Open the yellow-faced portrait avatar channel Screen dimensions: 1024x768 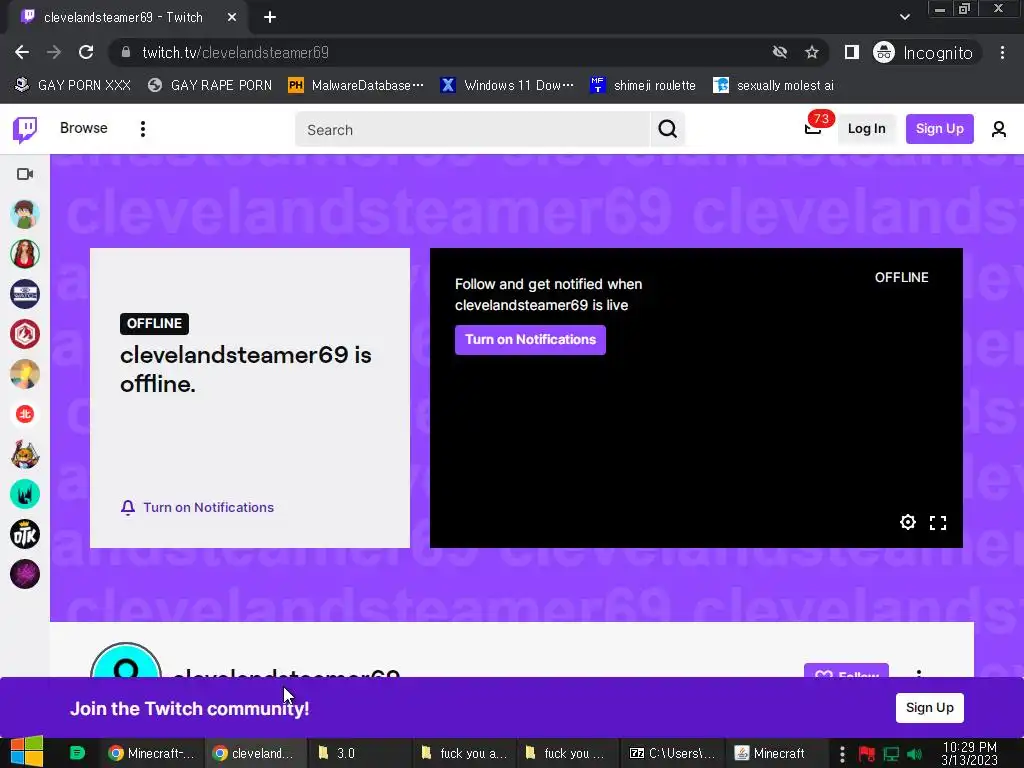point(25,374)
